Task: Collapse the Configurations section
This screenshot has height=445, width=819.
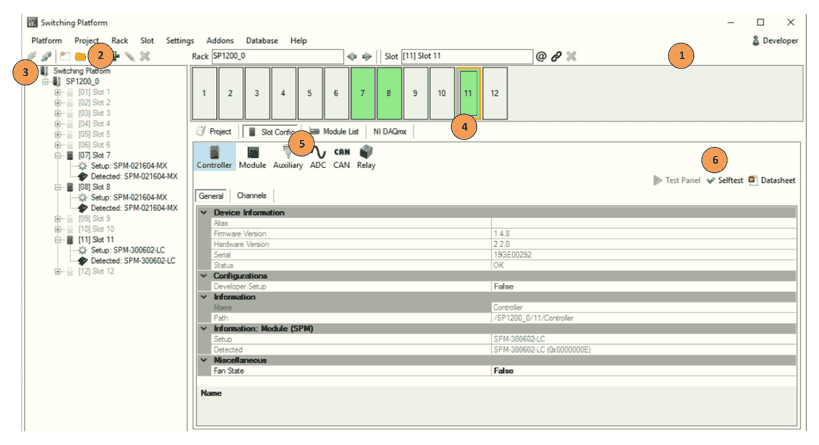Action: pos(204,276)
